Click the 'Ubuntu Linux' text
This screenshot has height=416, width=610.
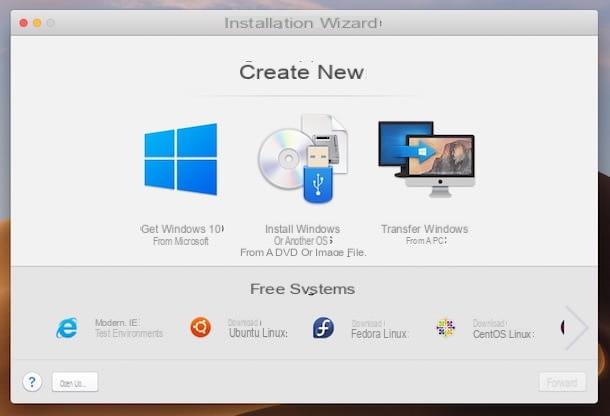coord(258,333)
